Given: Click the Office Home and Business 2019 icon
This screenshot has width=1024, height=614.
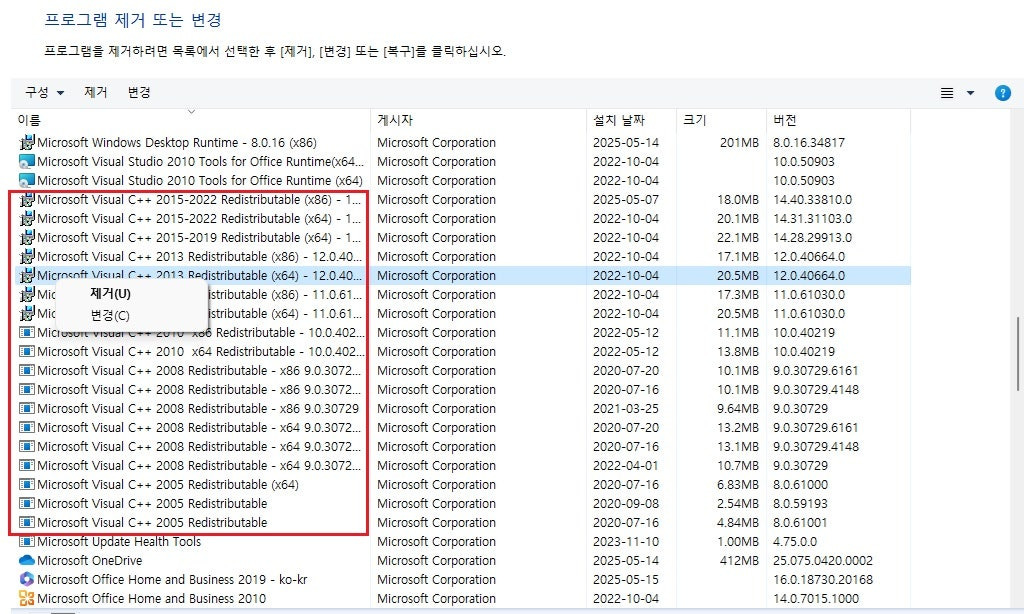Looking at the screenshot, I should pos(27,579).
